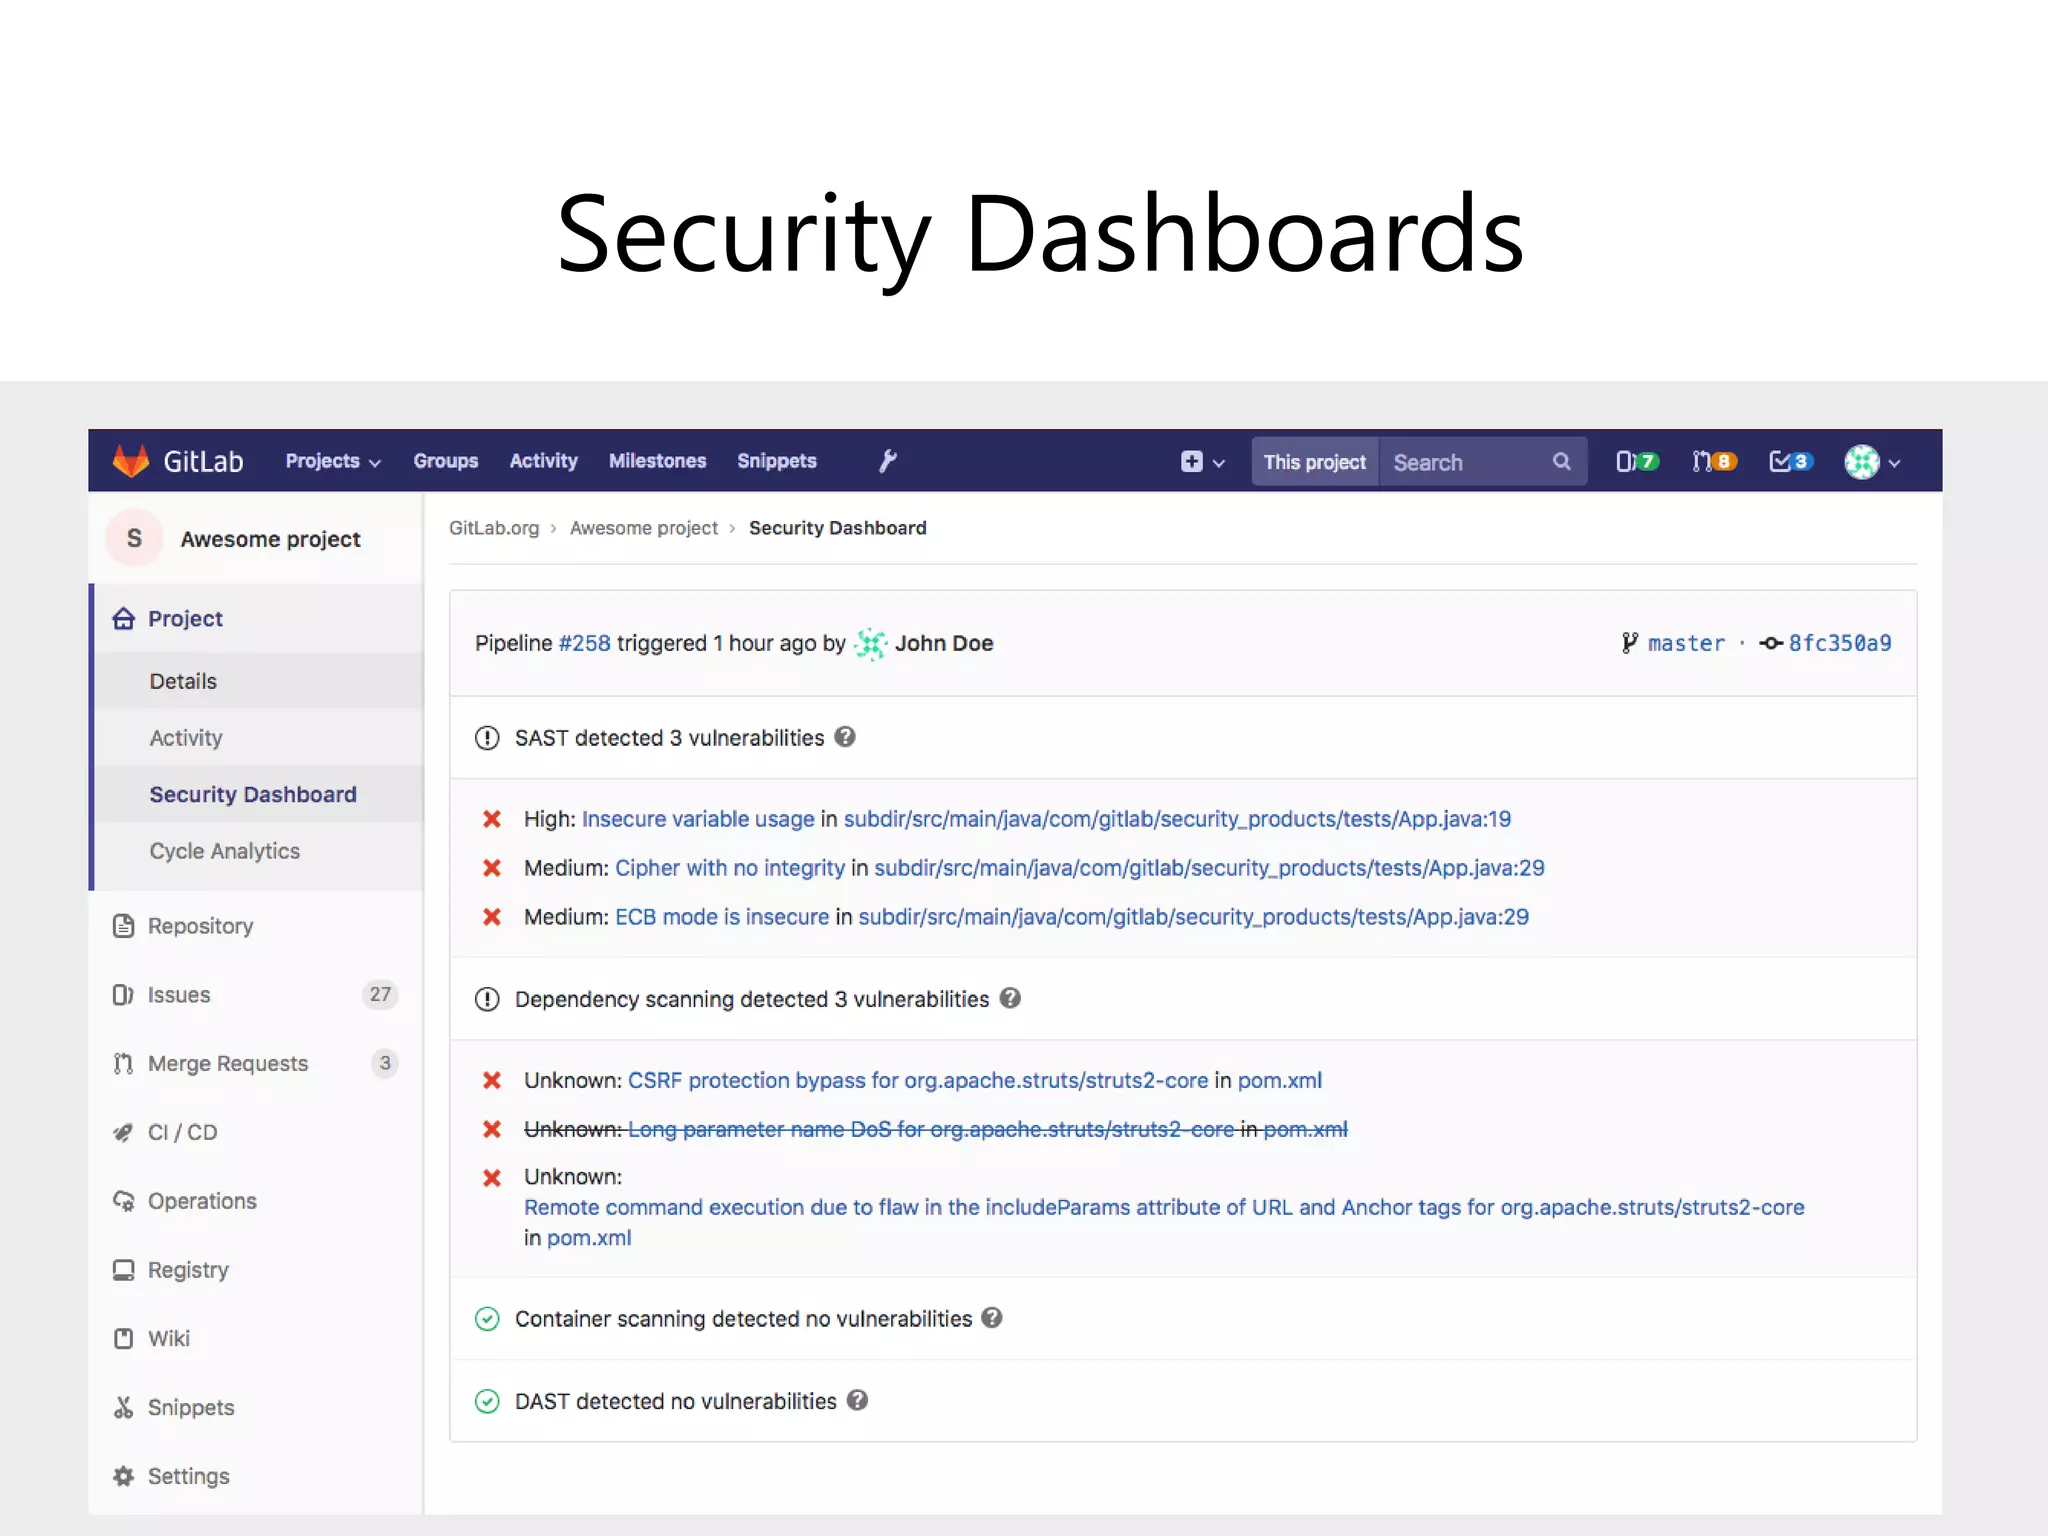Click the branch icon beside master

(x=1630, y=643)
